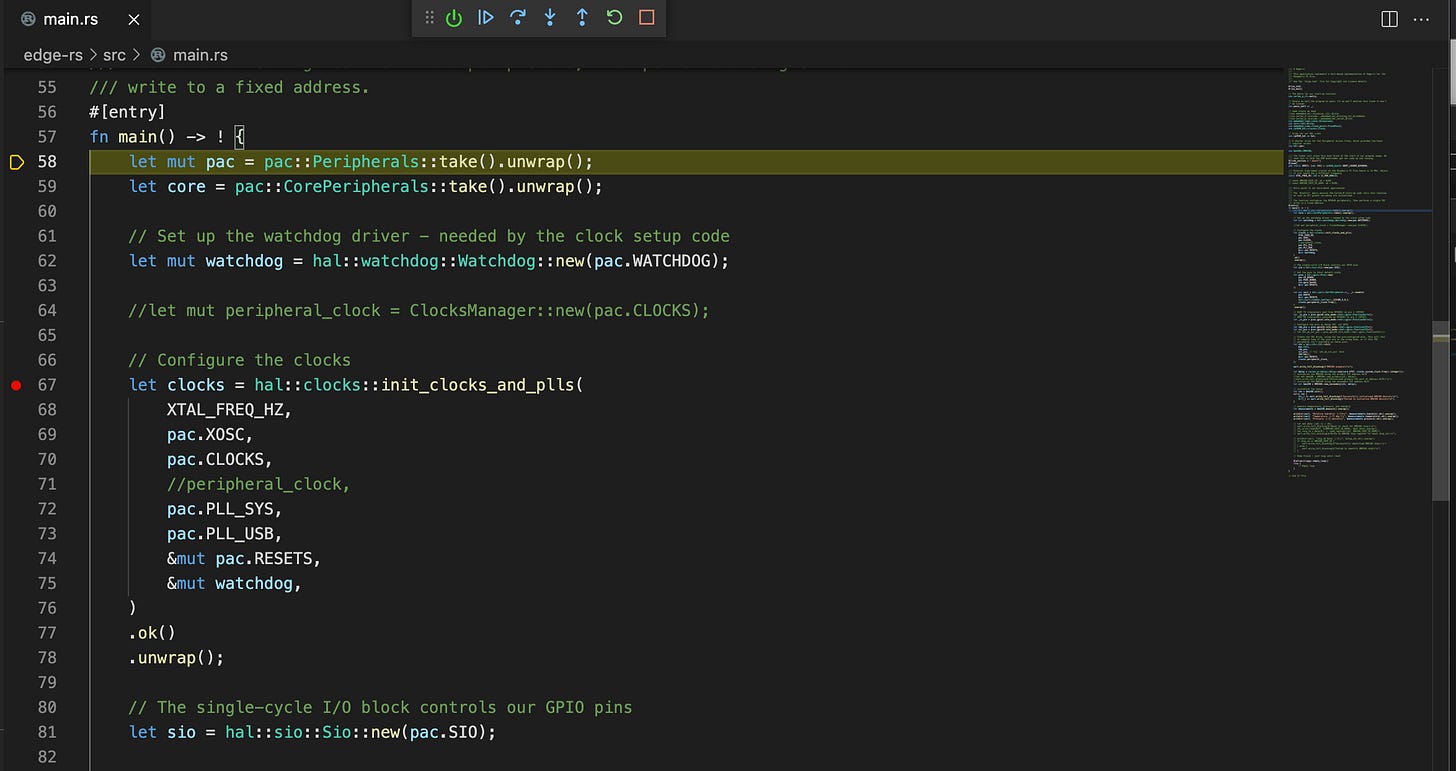The height and width of the screenshot is (771, 1456).
Task: Close the main.rs tab
Action: coord(134,19)
